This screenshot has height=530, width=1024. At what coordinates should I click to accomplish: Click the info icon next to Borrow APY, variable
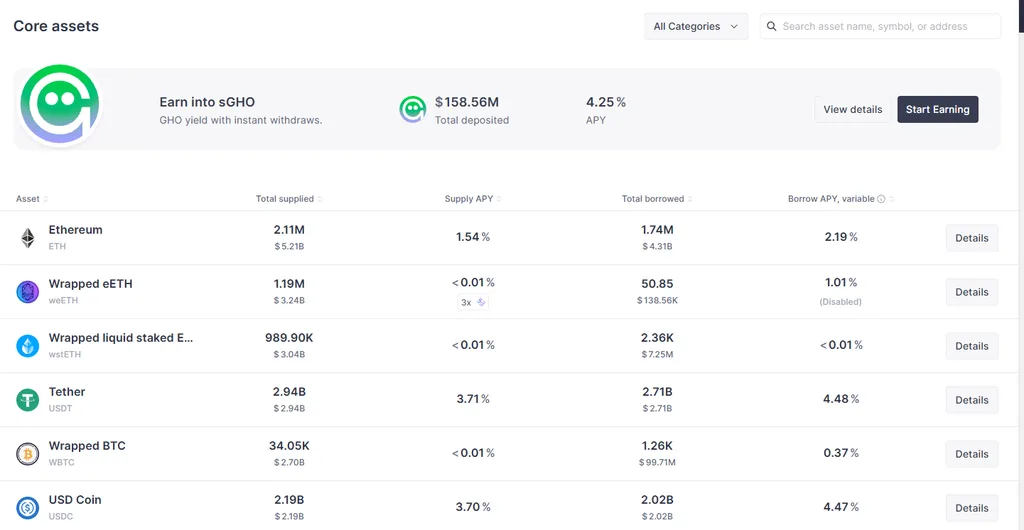click(x=881, y=198)
